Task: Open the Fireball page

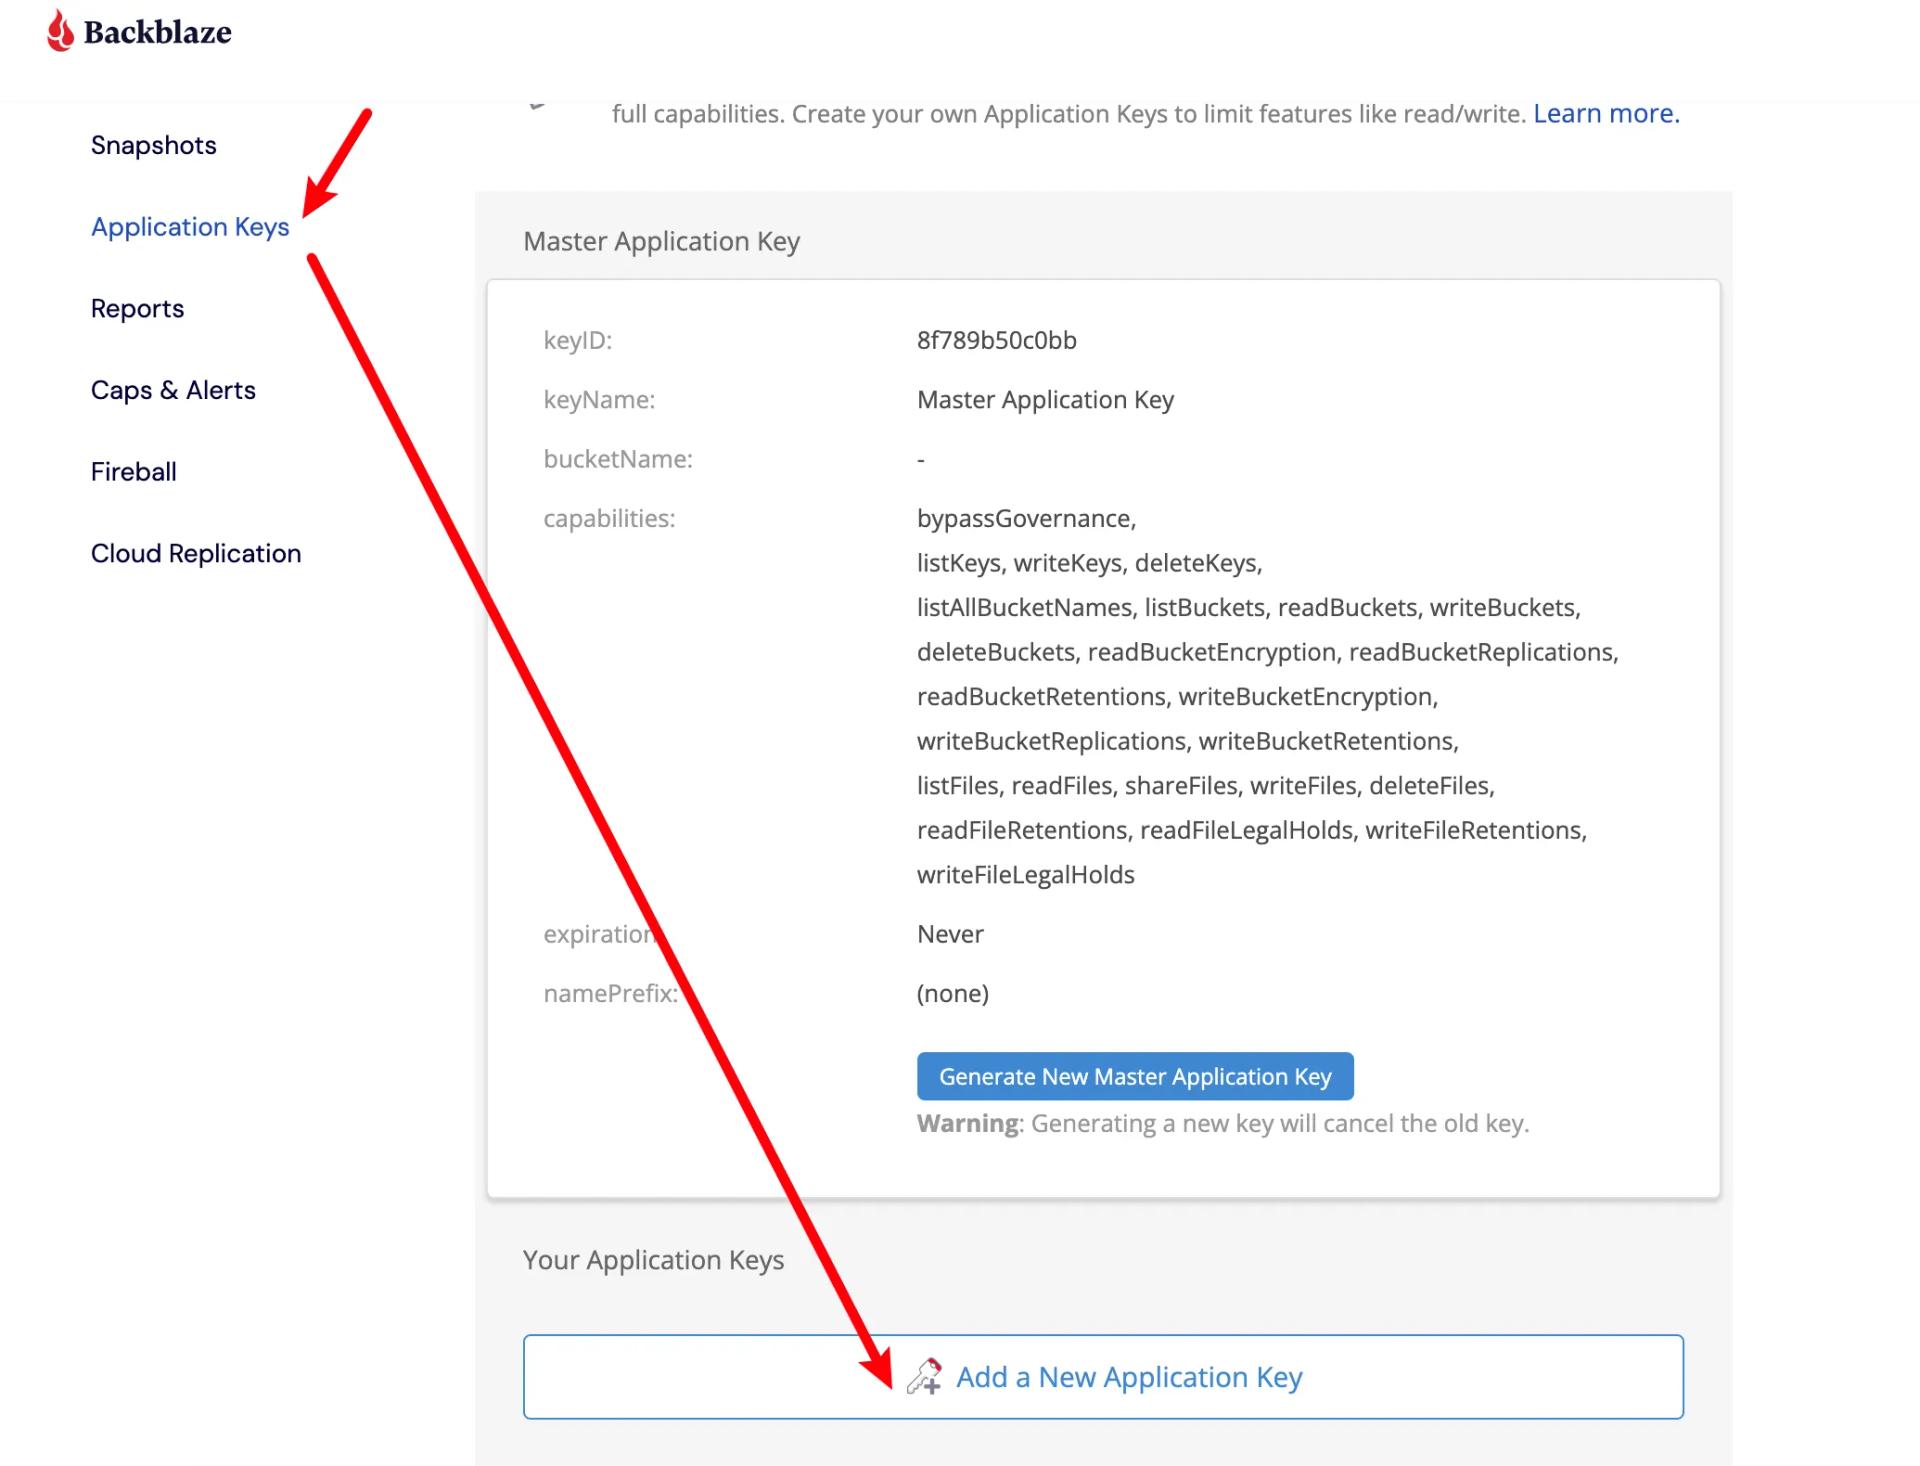Action: click(133, 471)
